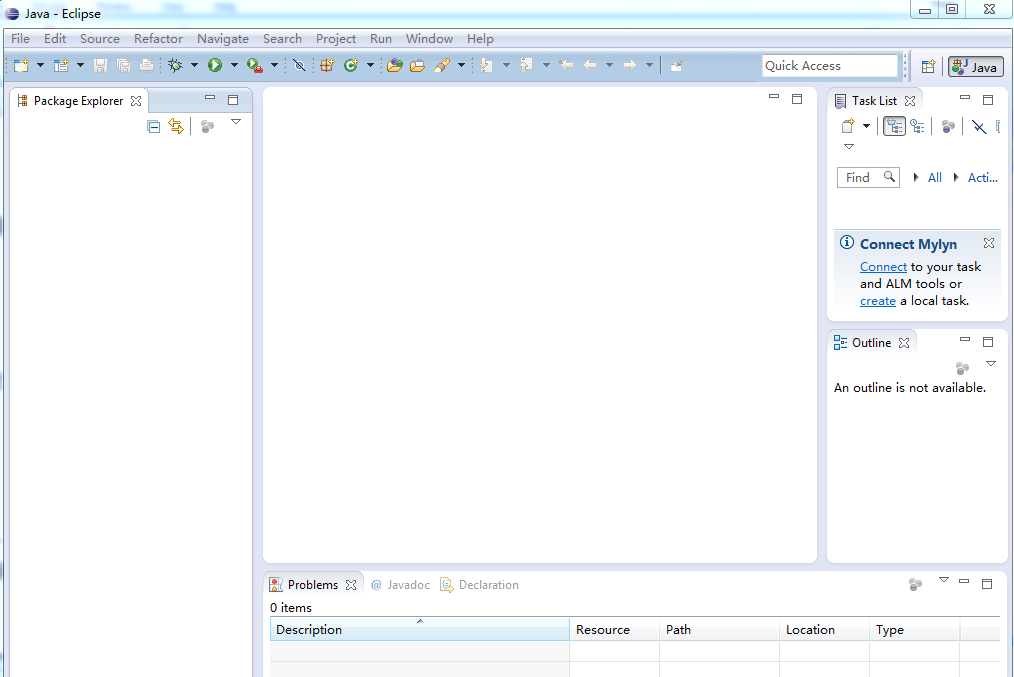This screenshot has height=677, width=1014.
Task: Open the Window menu
Action: click(429, 39)
